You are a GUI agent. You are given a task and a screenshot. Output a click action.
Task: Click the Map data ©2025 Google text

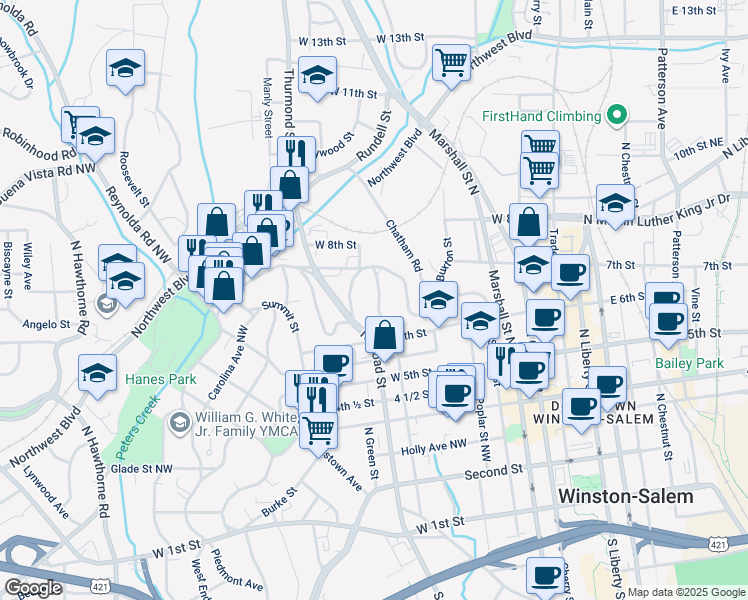click(686, 592)
